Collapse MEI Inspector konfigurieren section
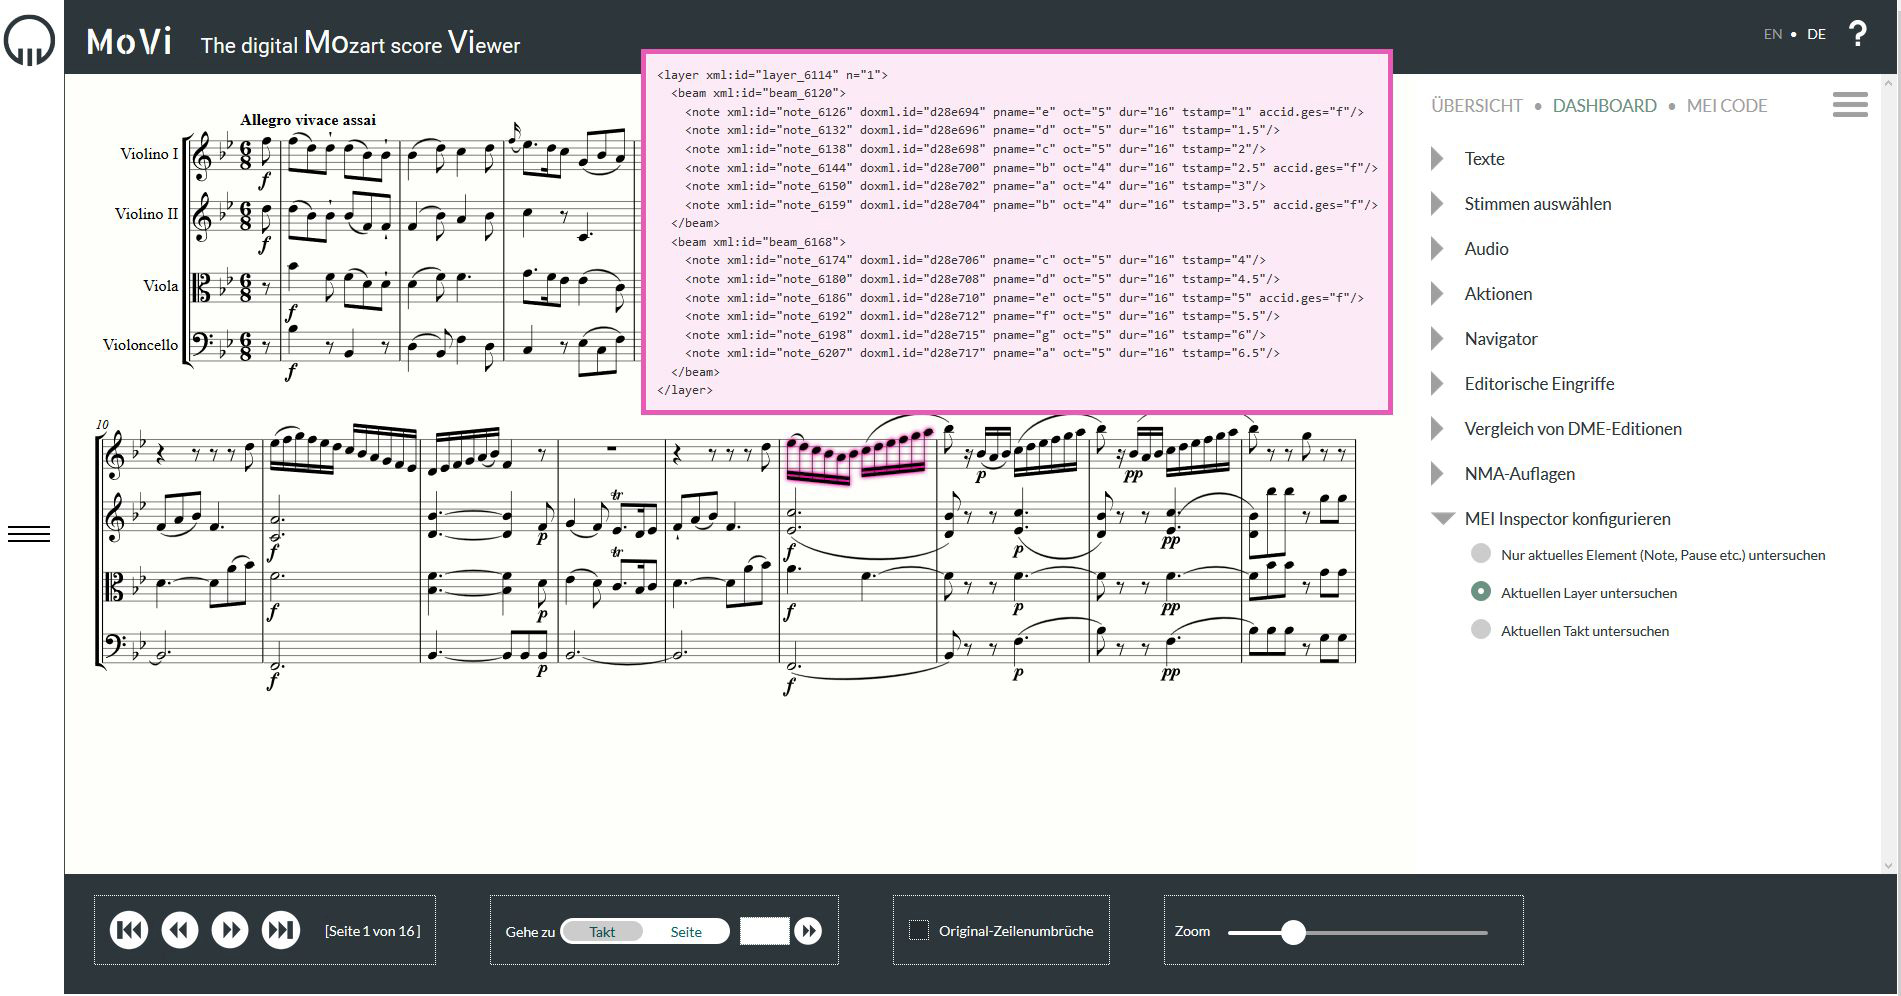Viewport: 1901px width, 996px height. tap(1567, 519)
